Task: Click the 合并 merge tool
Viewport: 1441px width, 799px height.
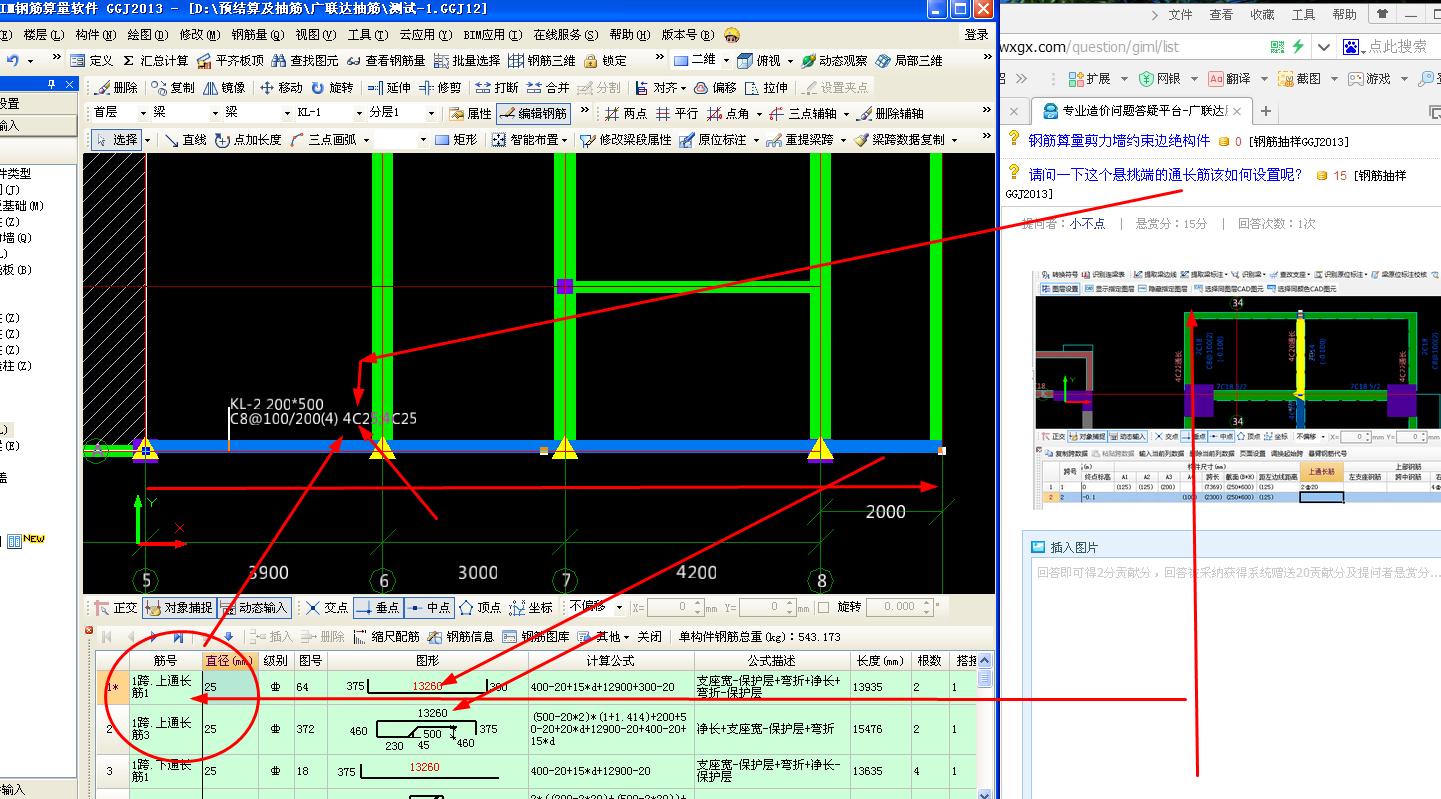Action: point(548,88)
